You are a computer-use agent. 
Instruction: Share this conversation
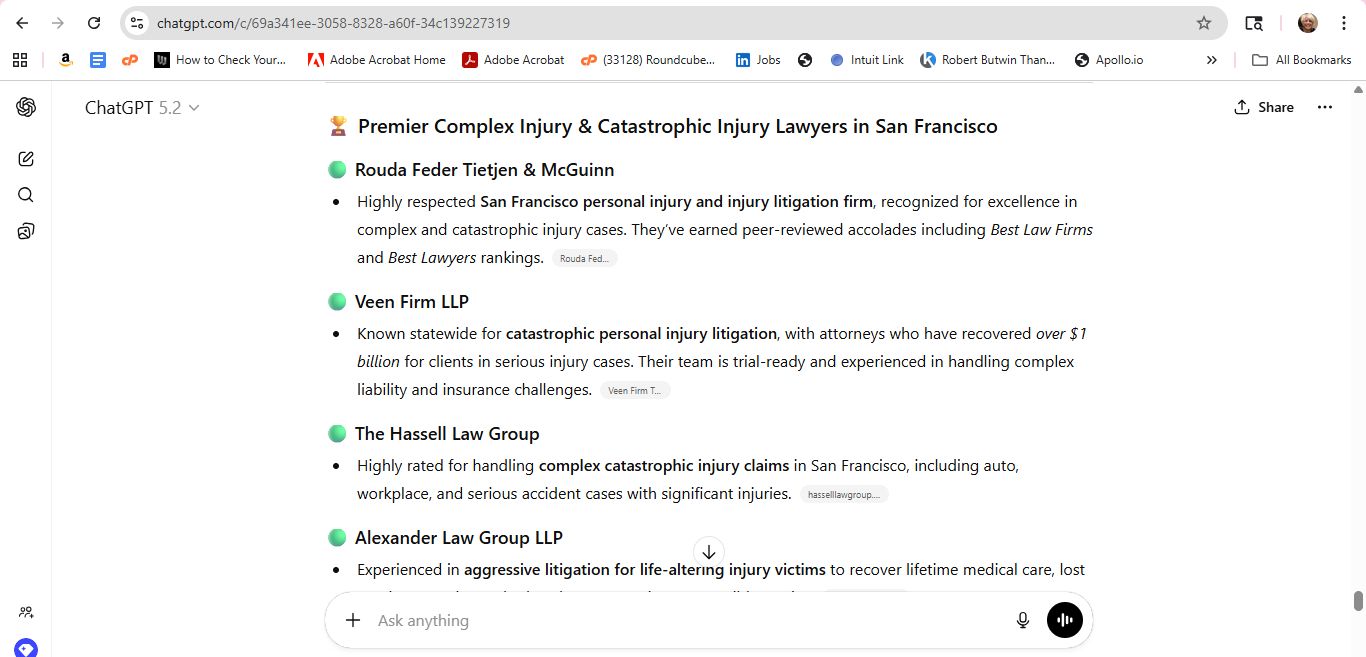tap(1264, 107)
